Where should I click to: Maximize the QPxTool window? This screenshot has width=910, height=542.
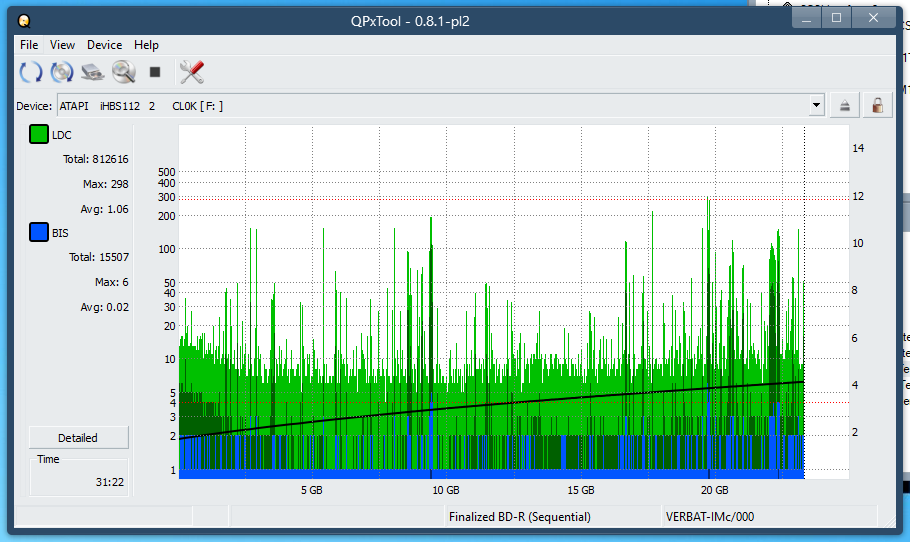pos(837,18)
